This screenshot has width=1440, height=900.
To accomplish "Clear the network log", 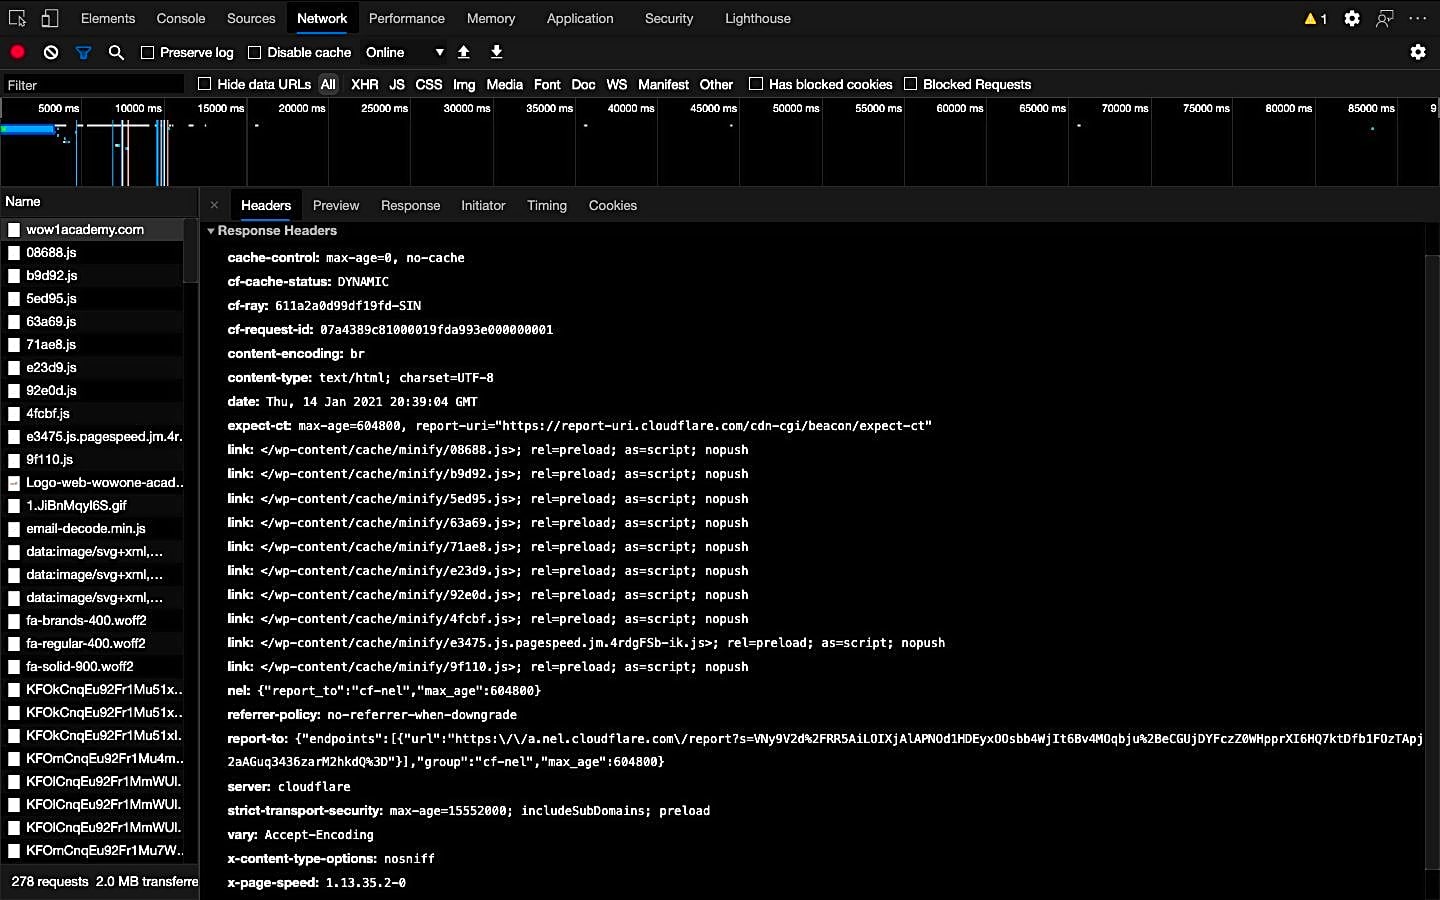I will pos(51,52).
